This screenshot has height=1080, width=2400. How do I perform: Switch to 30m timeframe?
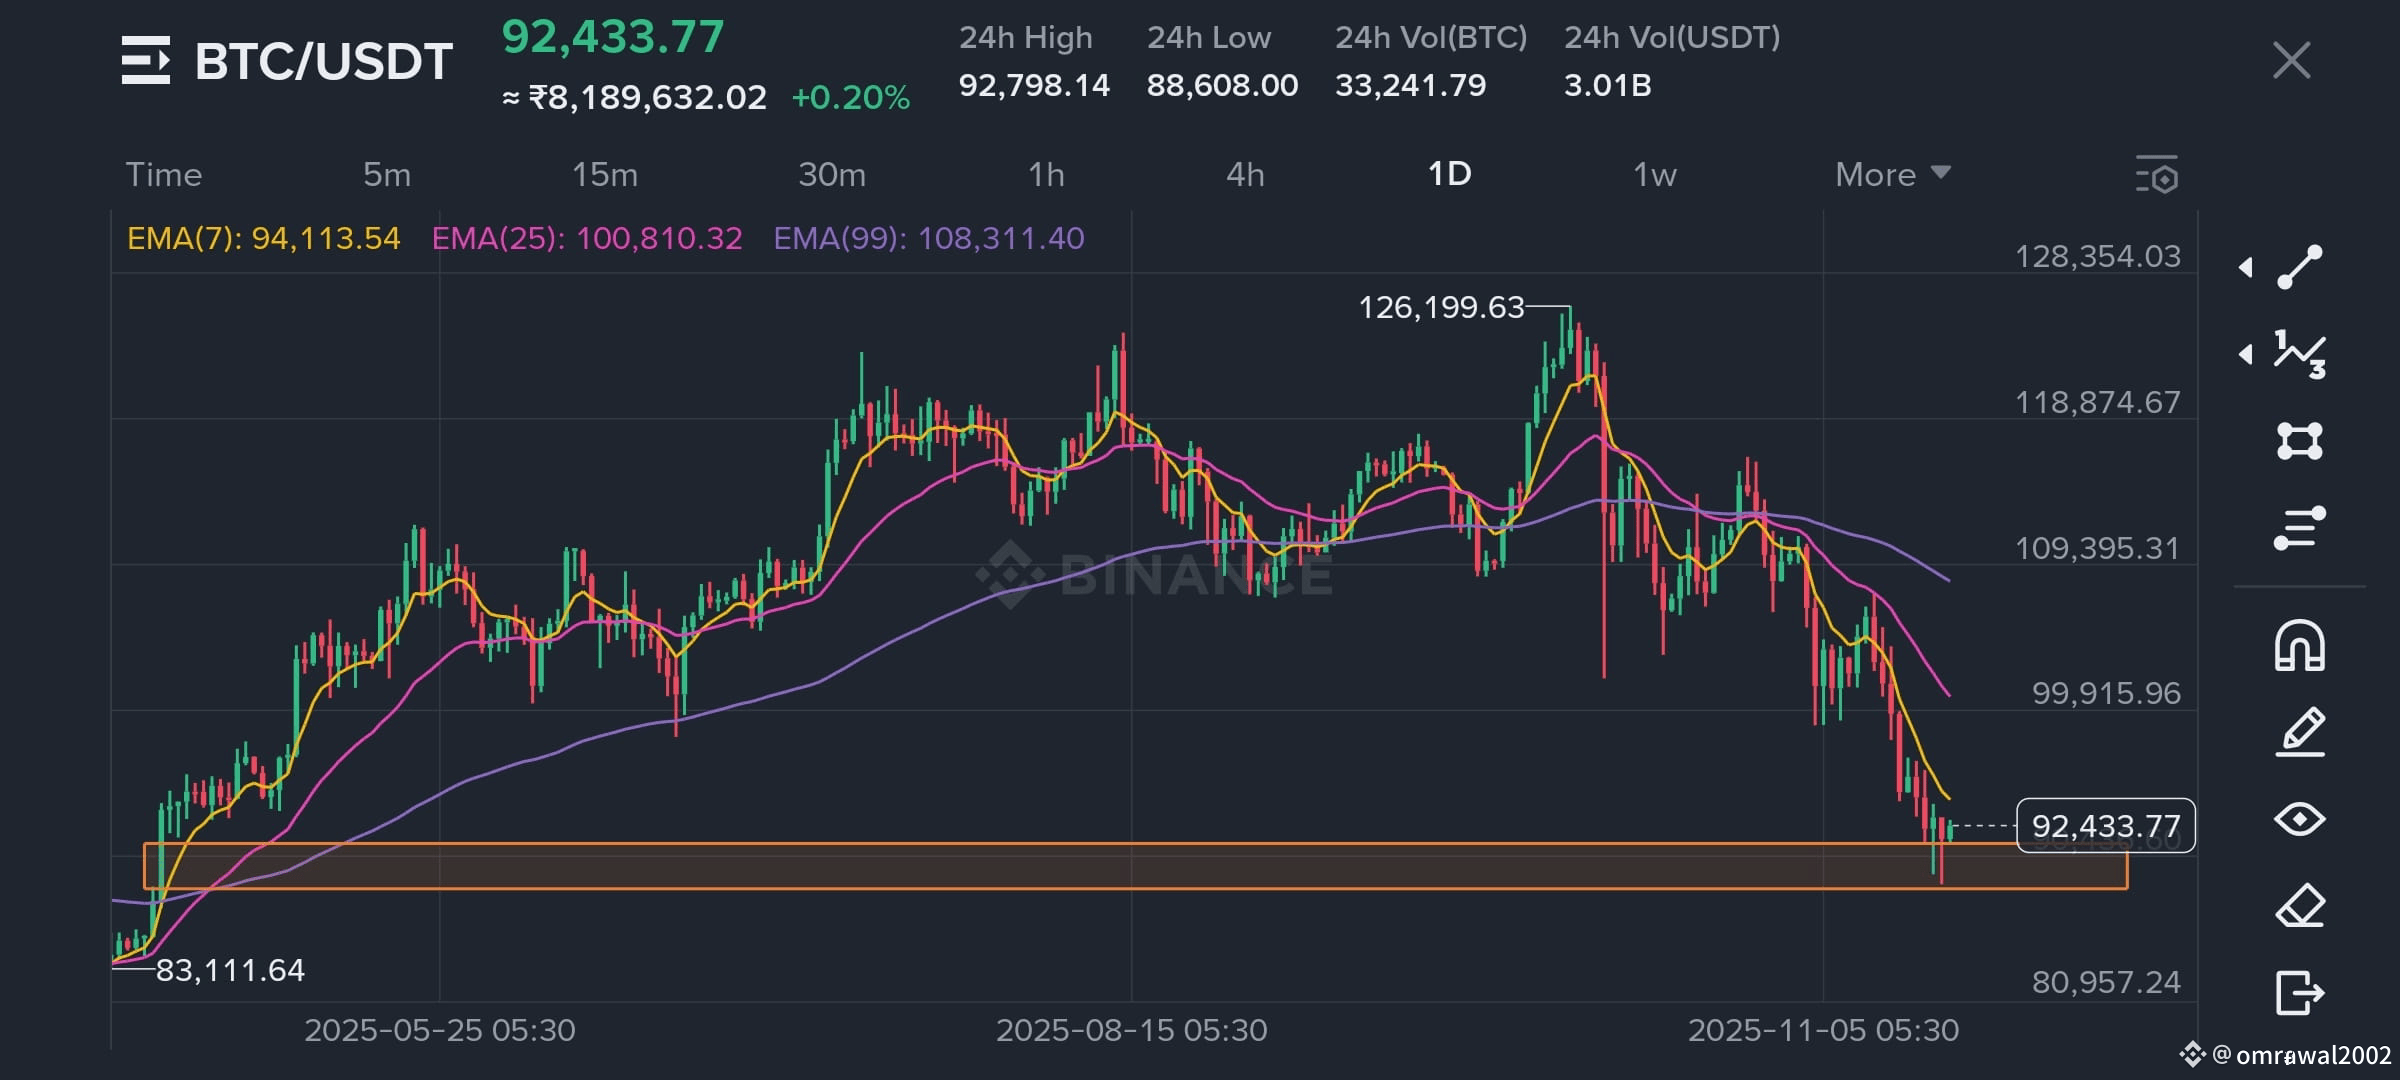832,175
